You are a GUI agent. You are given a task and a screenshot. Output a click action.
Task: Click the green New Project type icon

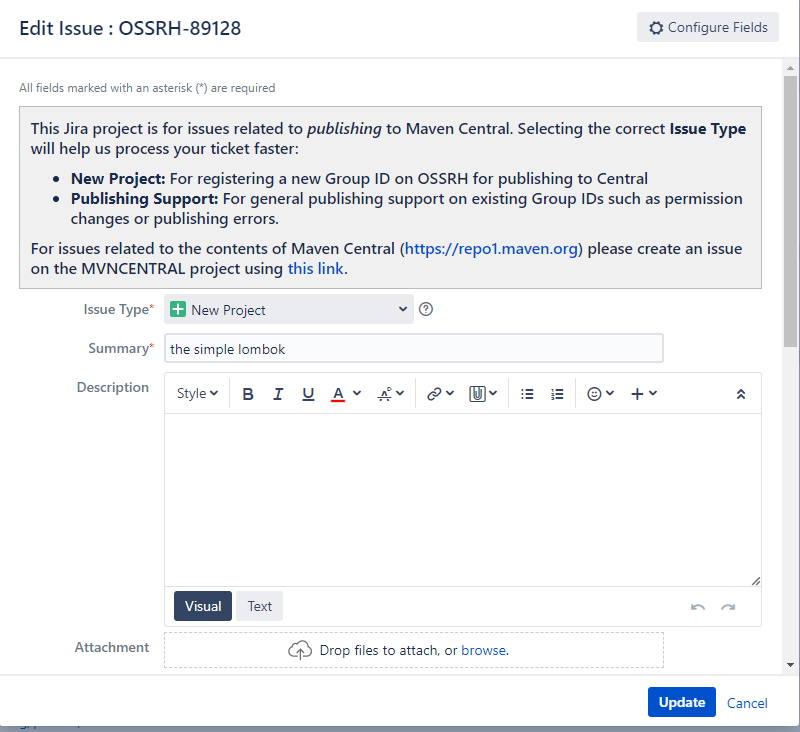[x=178, y=309]
